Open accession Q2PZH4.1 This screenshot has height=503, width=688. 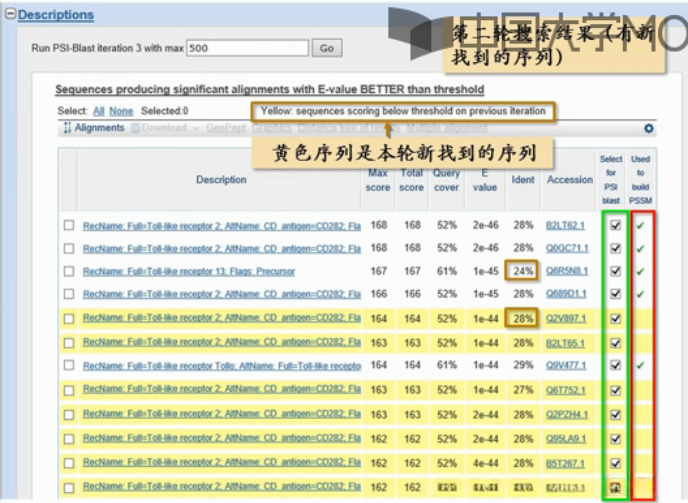click(x=567, y=415)
